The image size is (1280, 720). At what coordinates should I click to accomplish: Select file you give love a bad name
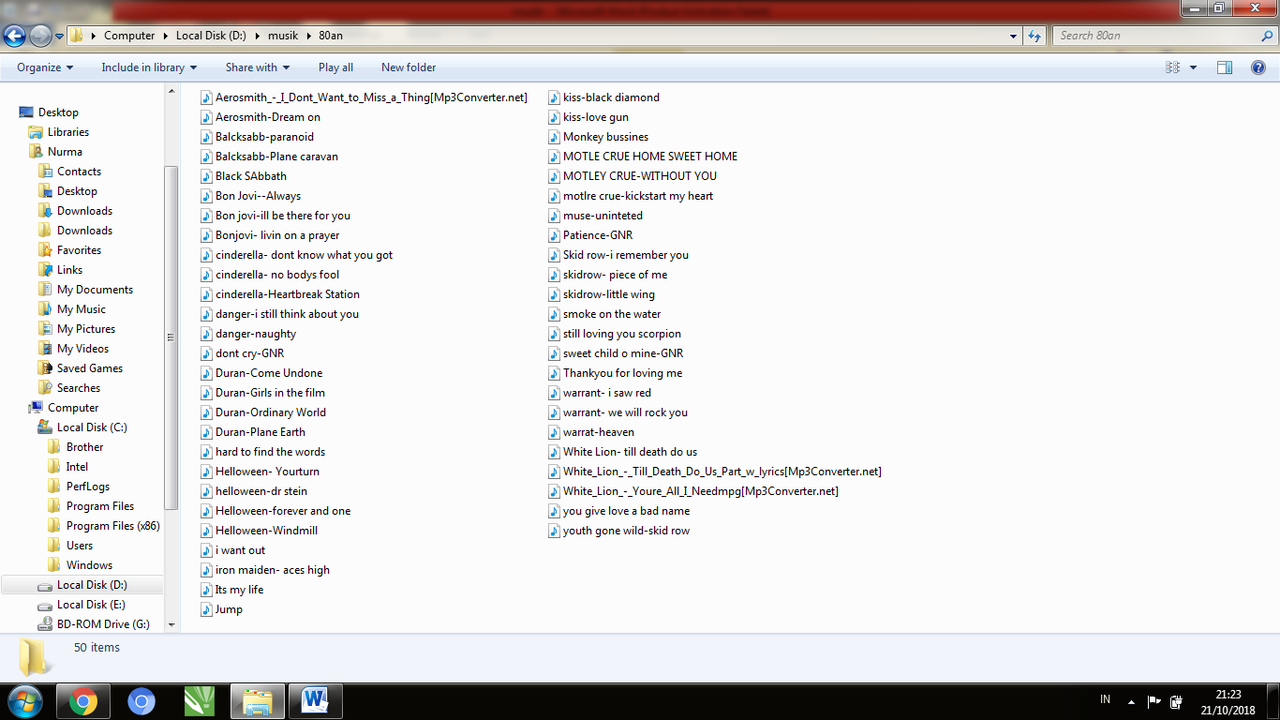[x=626, y=511]
